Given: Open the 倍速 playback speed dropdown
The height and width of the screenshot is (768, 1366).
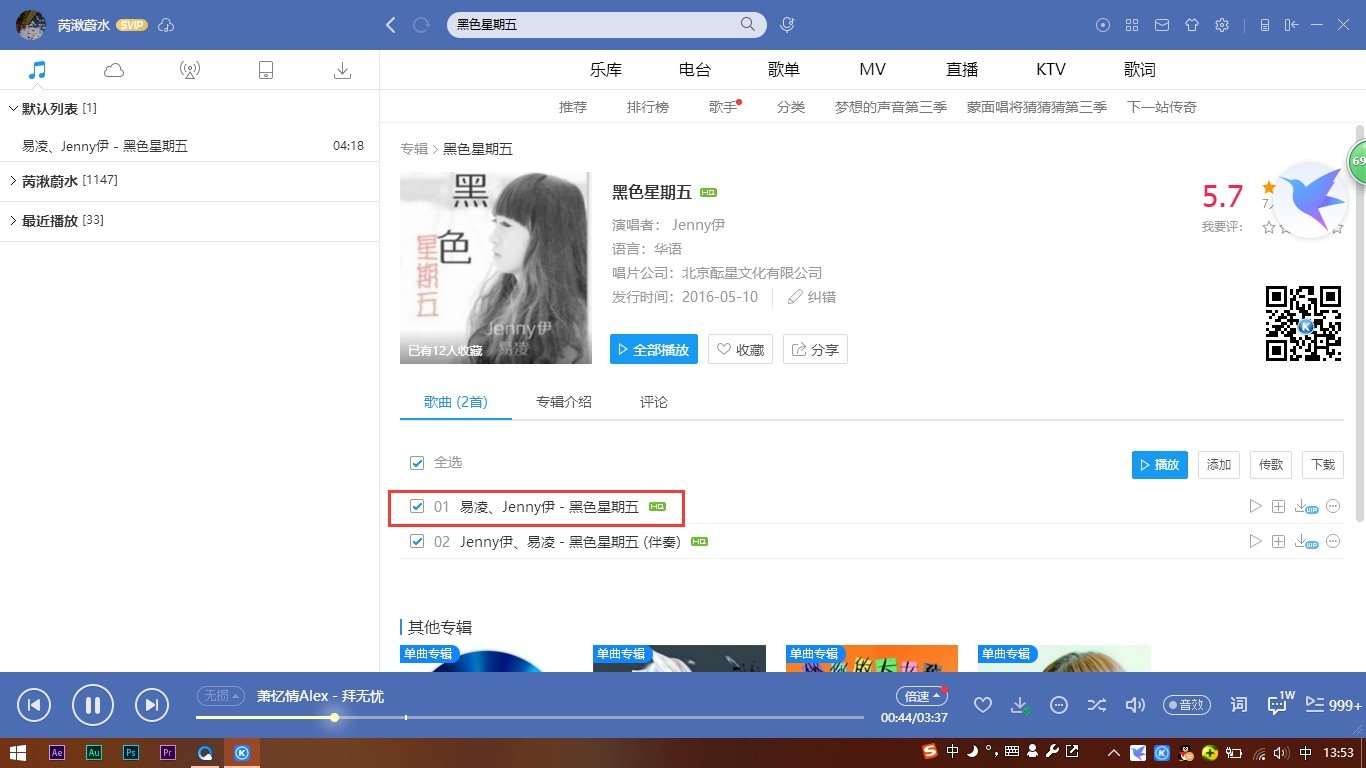Looking at the screenshot, I should pyautogui.click(x=921, y=696).
